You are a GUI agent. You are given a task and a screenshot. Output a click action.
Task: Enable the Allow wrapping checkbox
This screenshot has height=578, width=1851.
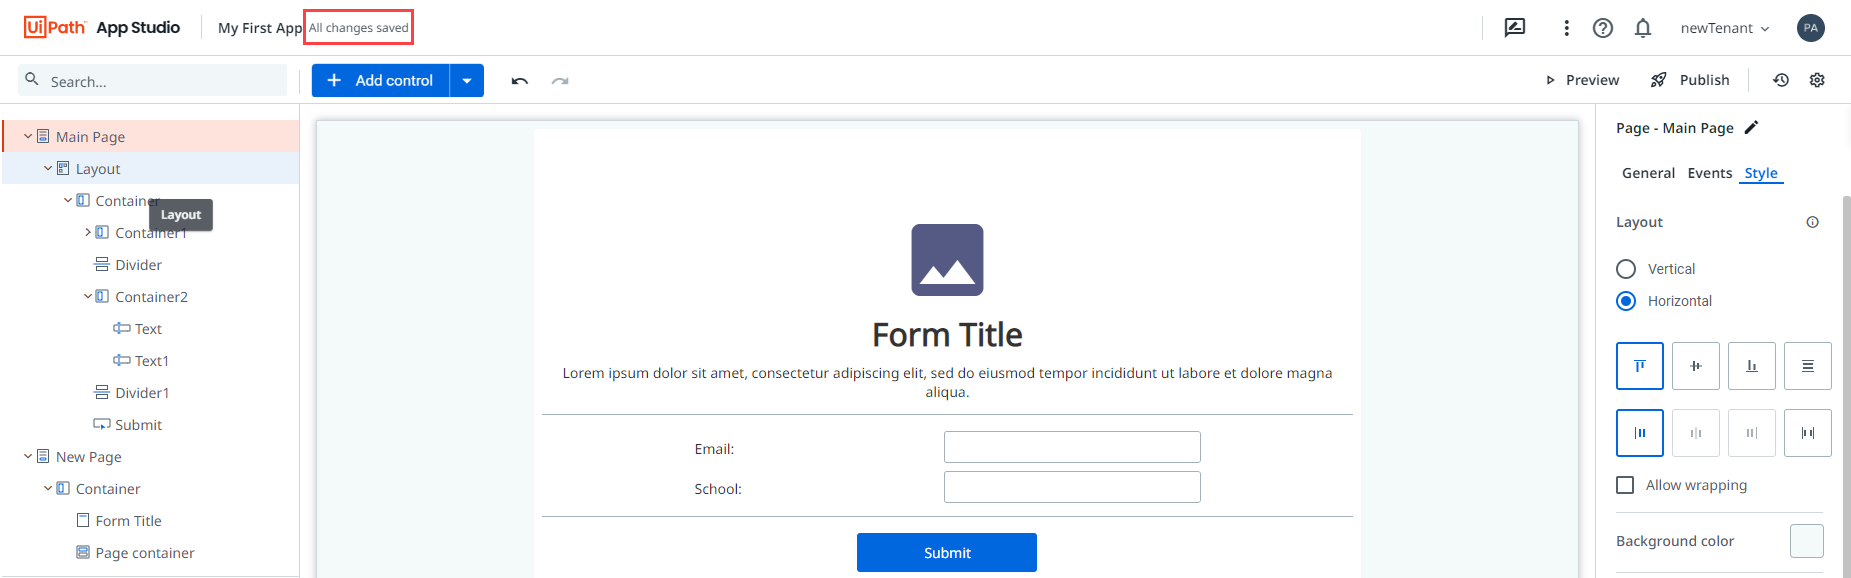(1625, 485)
